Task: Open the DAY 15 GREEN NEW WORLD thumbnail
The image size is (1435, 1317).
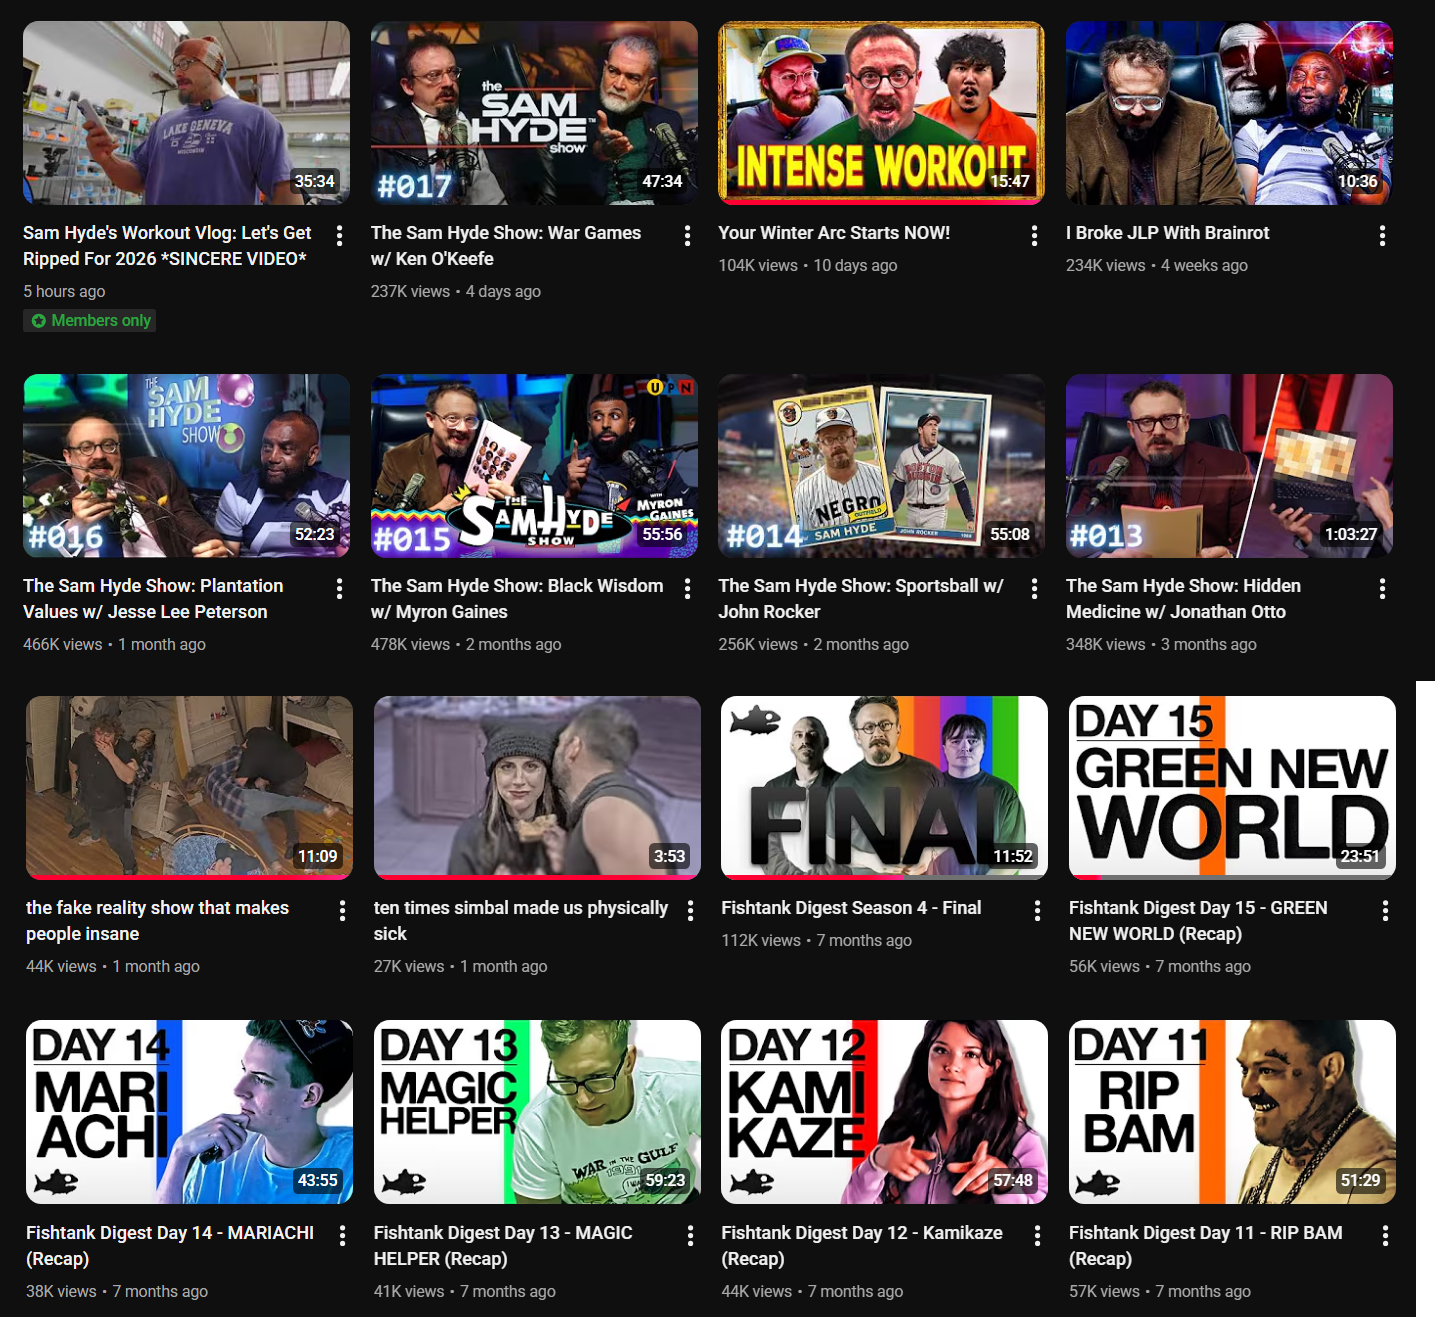Action: (x=1232, y=788)
